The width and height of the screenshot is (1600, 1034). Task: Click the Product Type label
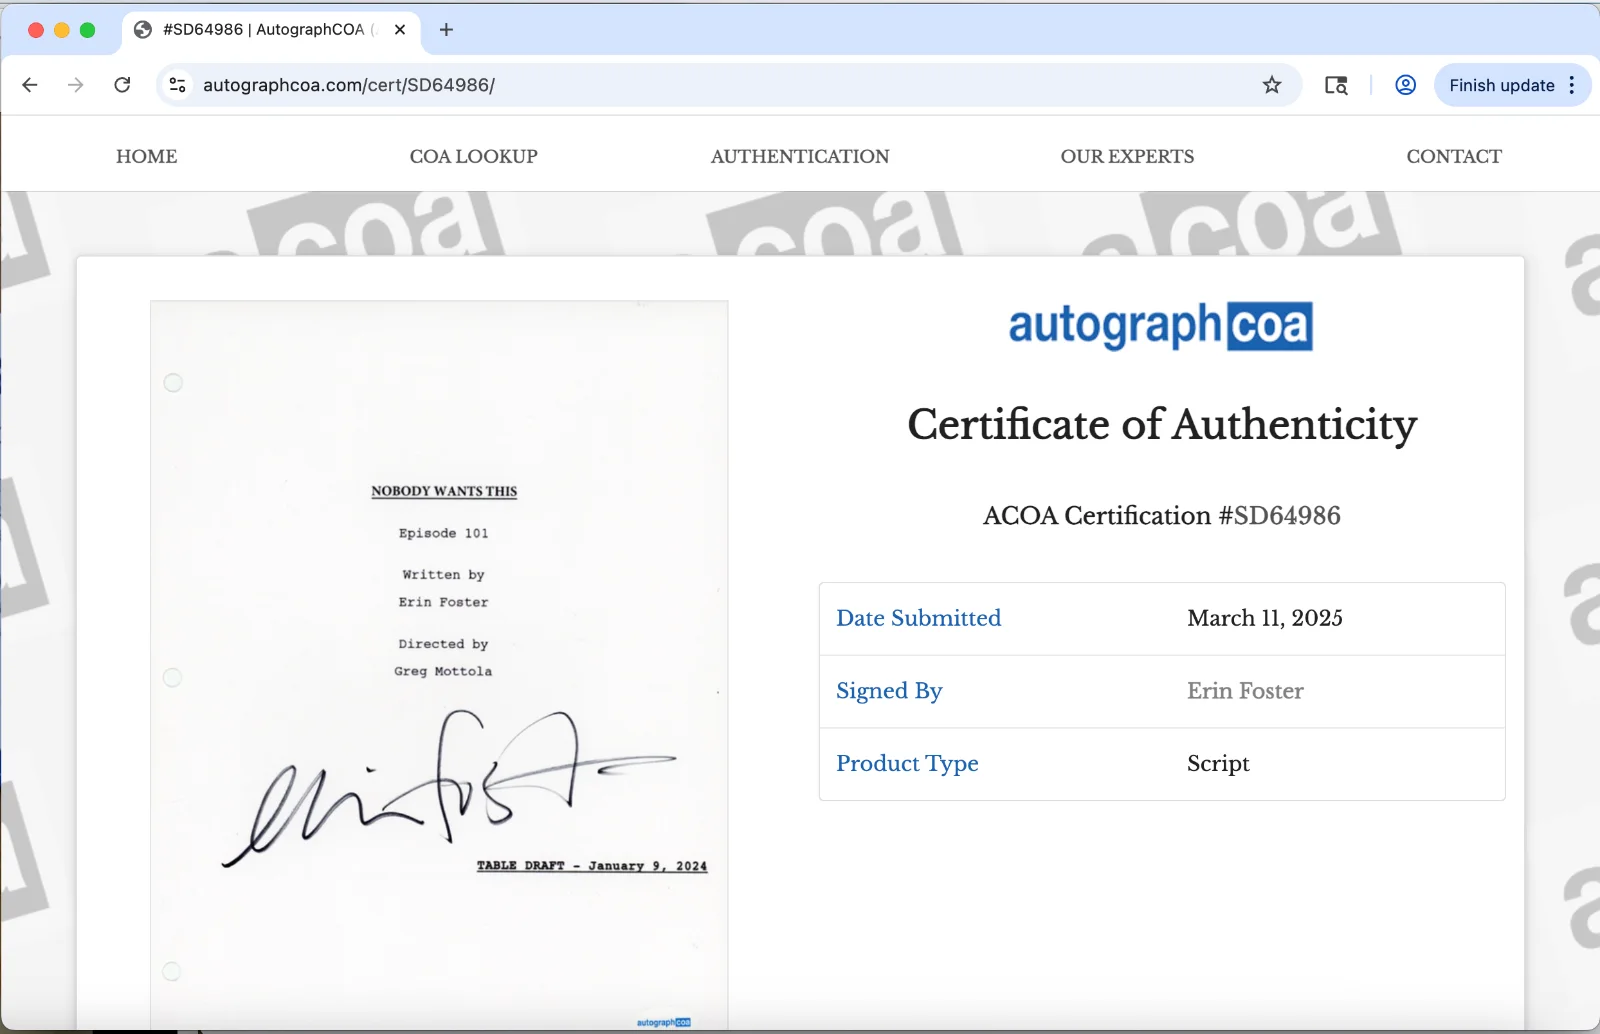click(907, 764)
